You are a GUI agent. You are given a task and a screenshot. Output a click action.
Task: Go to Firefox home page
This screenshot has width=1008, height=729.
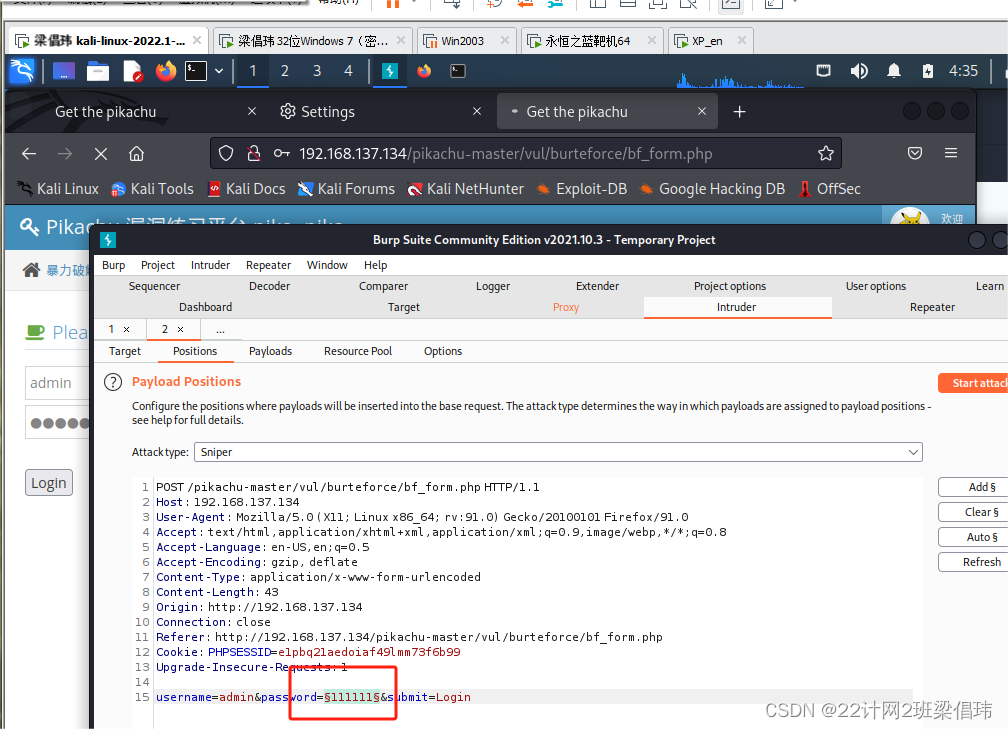pyautogui.click(x=136, y=154)
